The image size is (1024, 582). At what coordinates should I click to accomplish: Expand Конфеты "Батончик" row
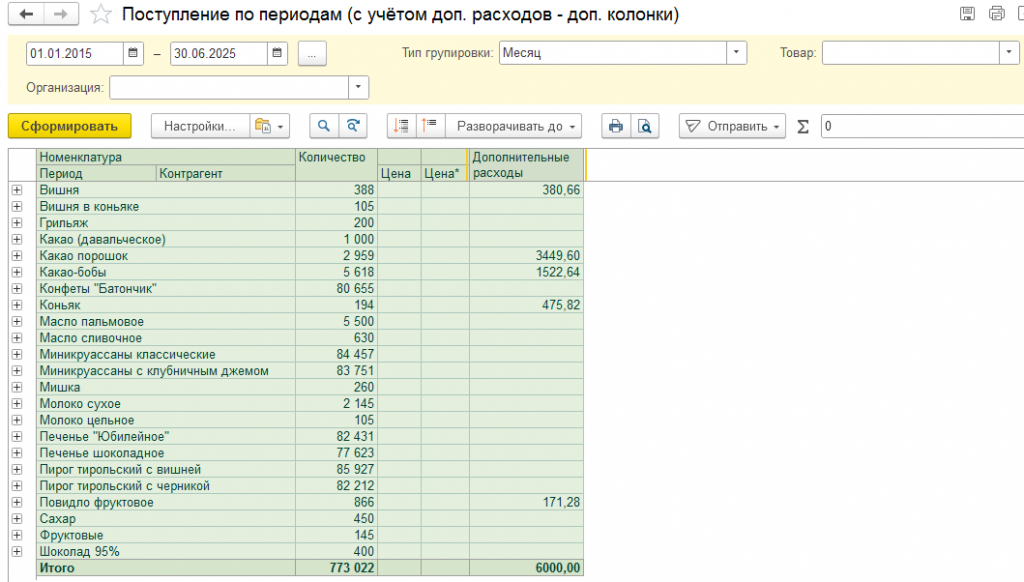click(x=17, y=289)
